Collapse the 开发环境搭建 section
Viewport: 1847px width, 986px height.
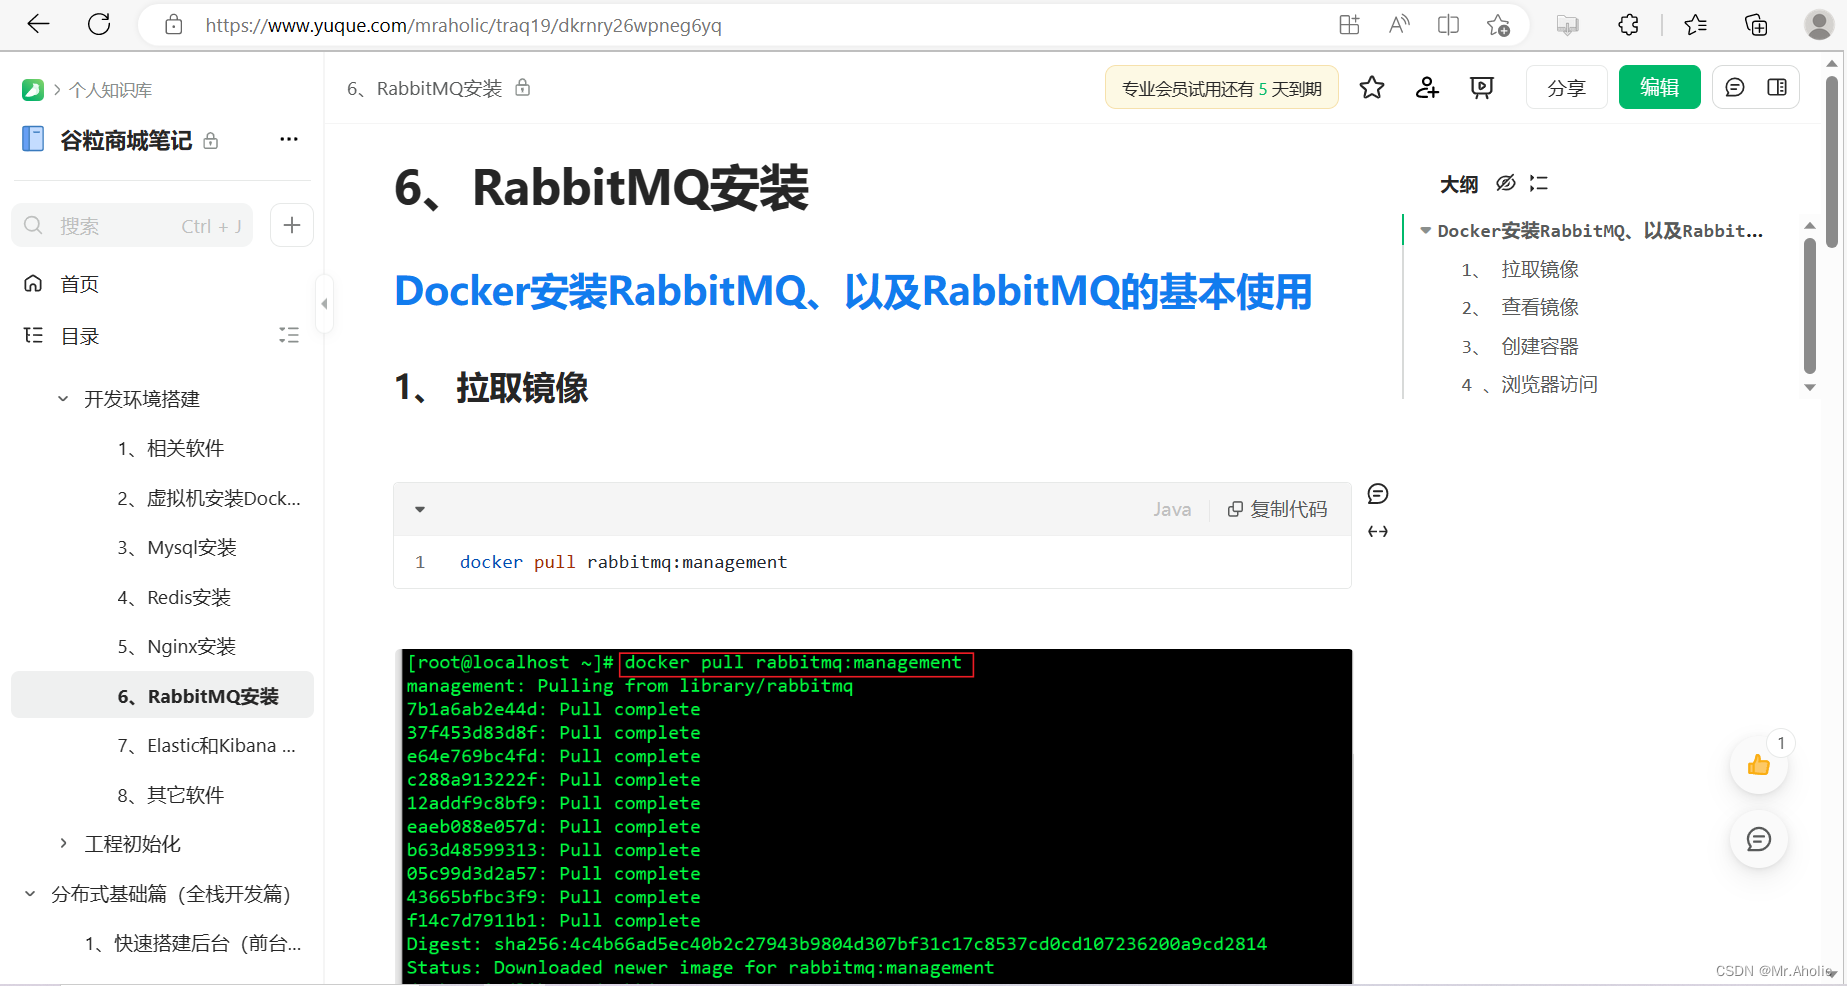point(62,398)
